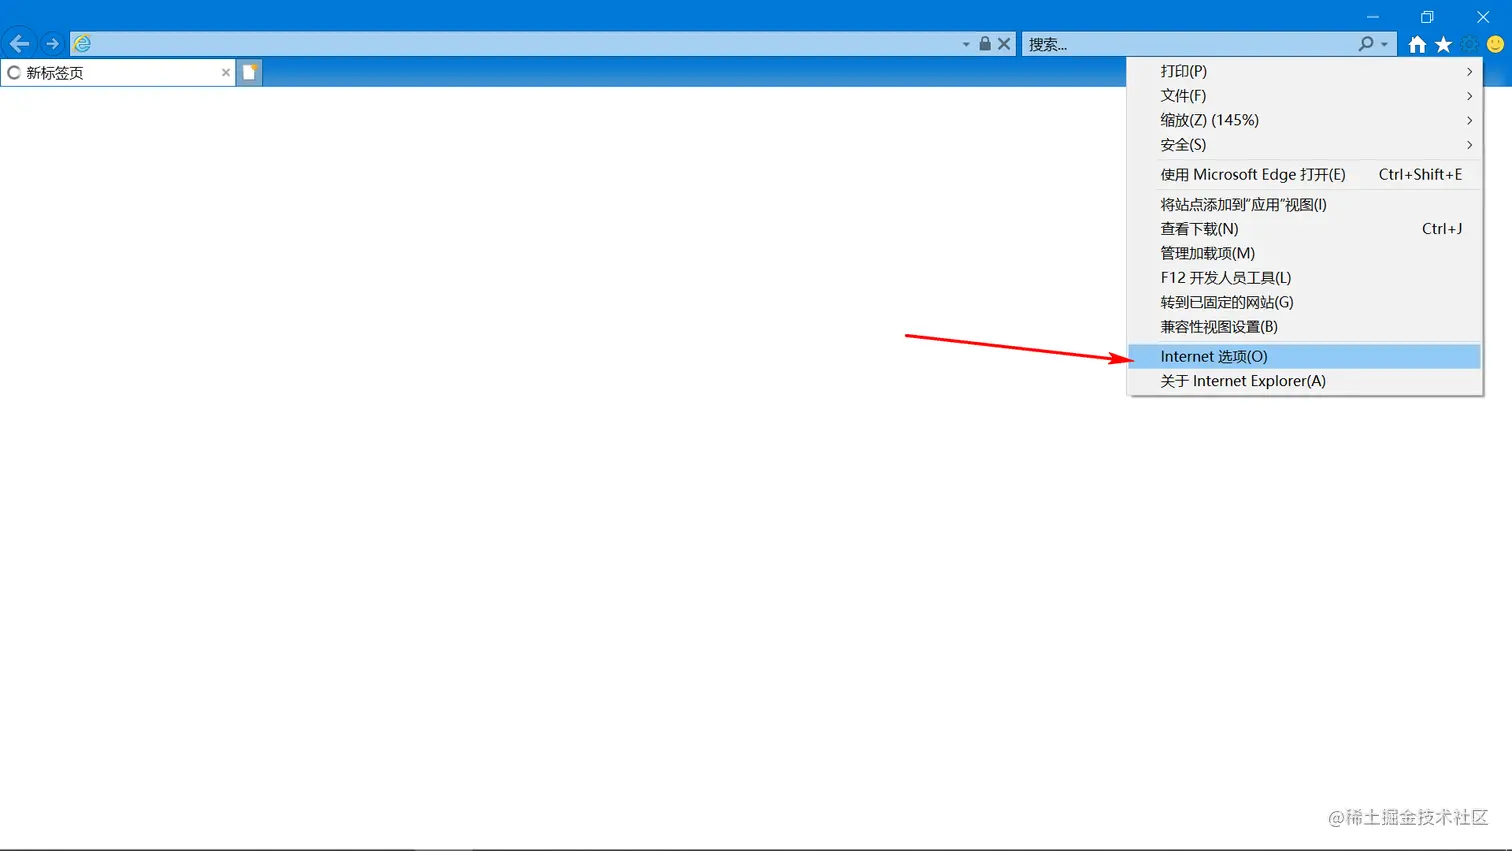
Task: Choose 将站点添加到"应用"视图(I)
Action: 1305,204
